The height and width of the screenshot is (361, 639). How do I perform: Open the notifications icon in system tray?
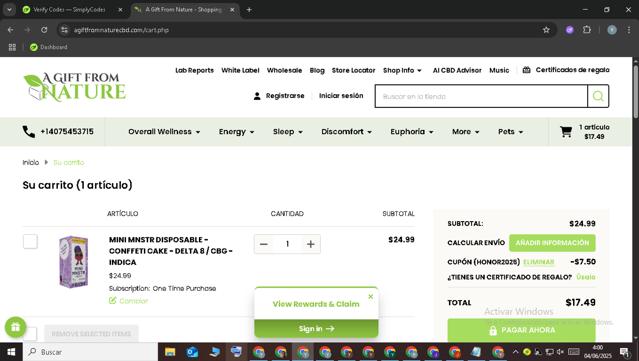(x=624, y=352)
